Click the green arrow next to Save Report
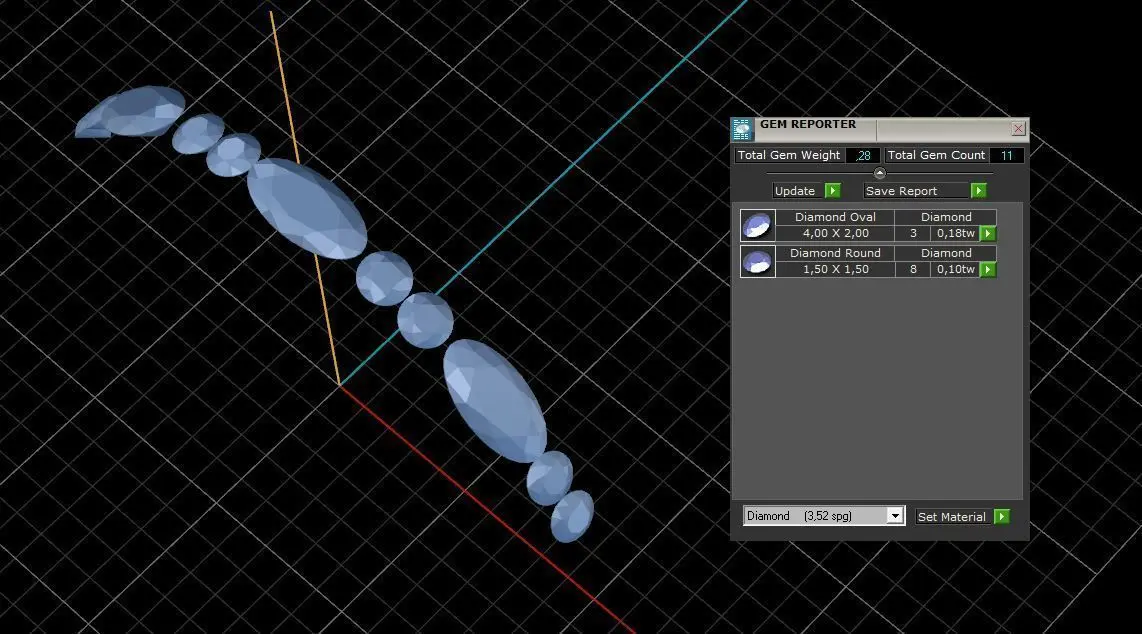Image resolution: width=1142 pixels, height=634 pixels. click(978, 191)
